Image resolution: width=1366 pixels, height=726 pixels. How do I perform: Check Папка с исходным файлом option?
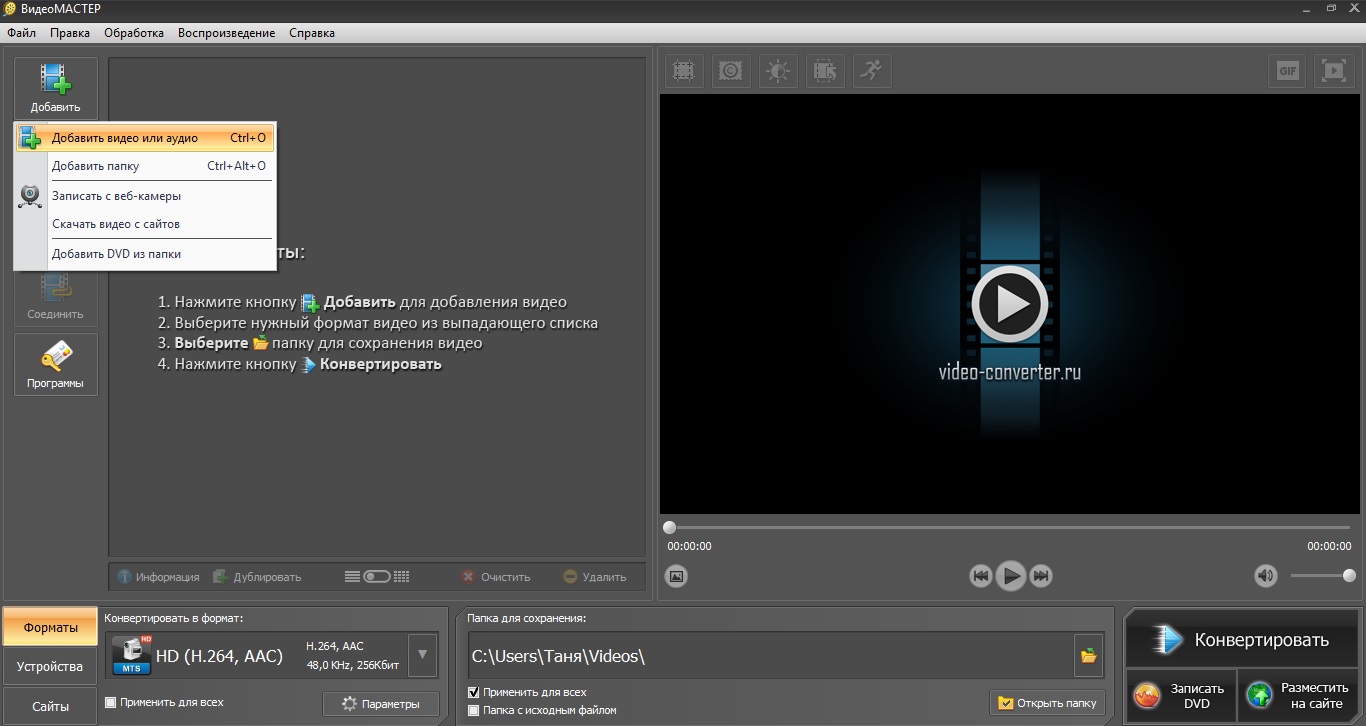click(x=474, y=710)
